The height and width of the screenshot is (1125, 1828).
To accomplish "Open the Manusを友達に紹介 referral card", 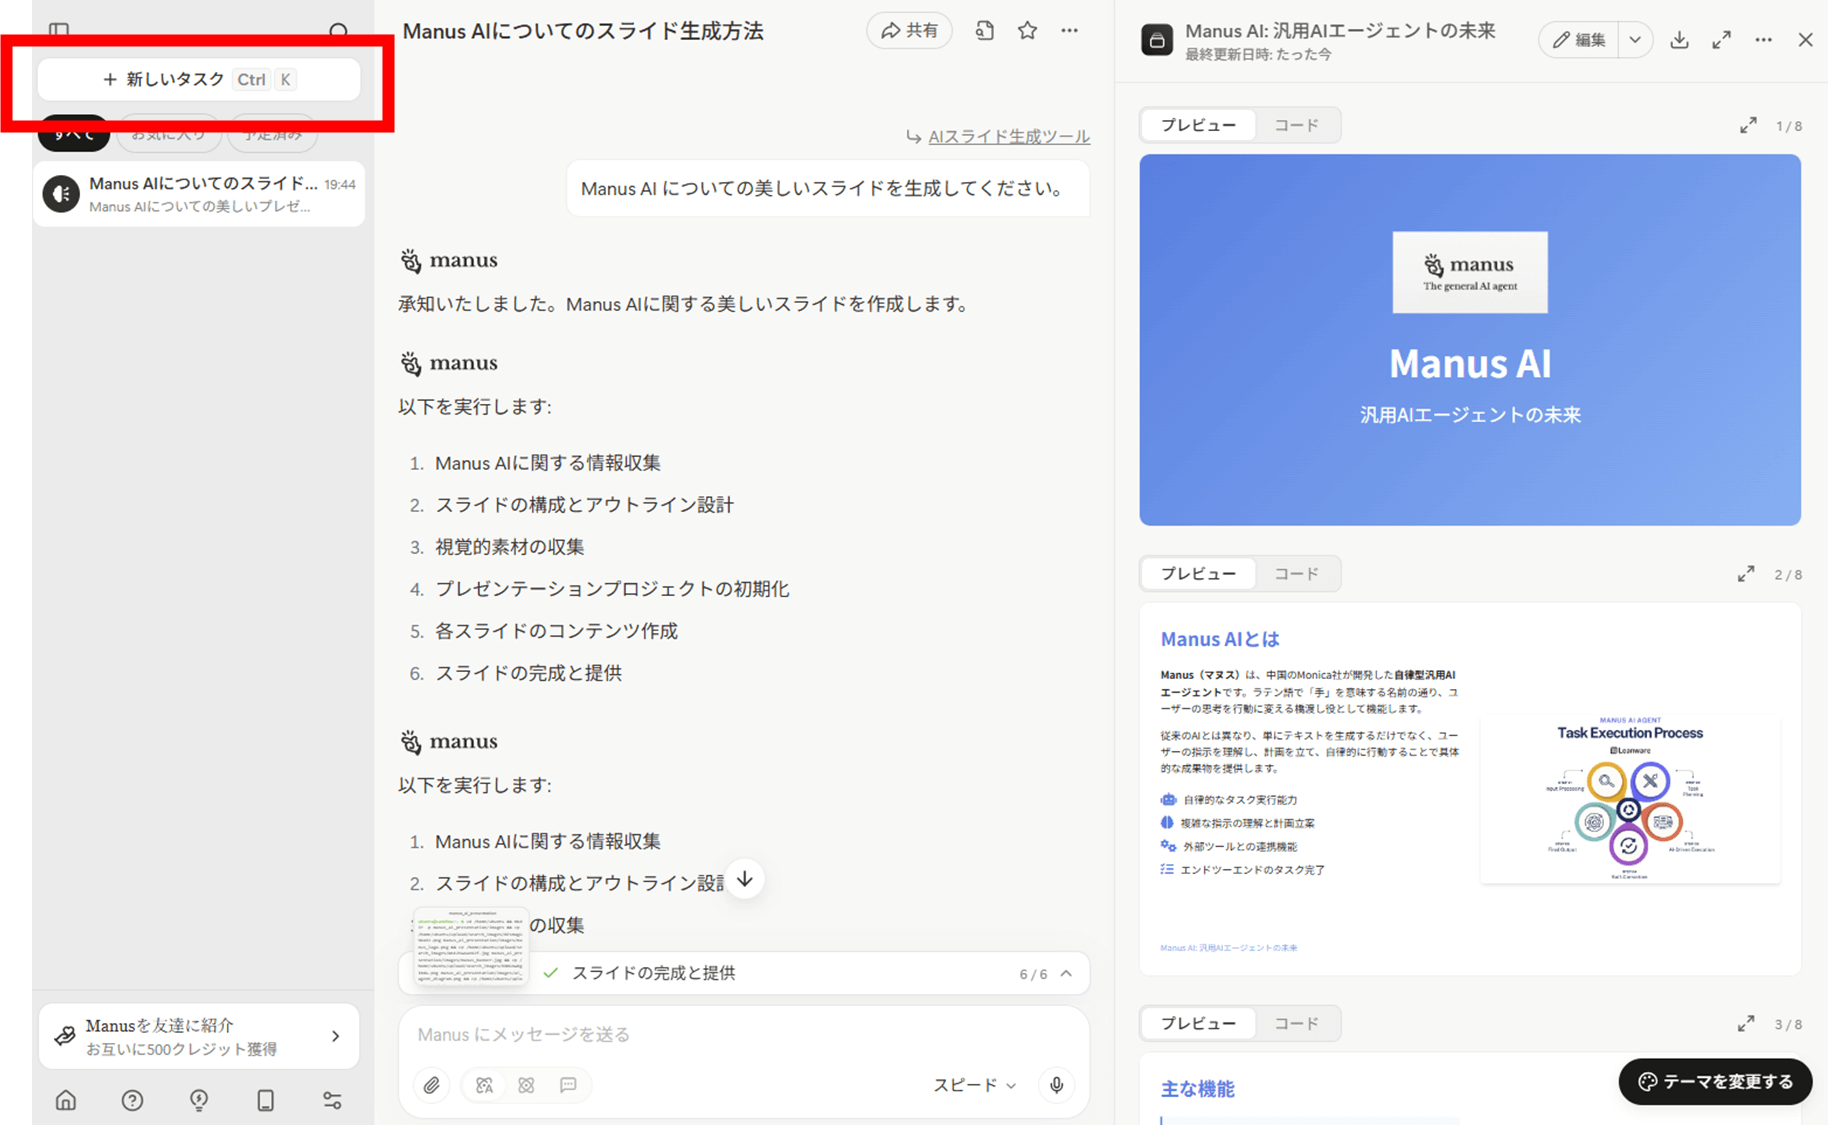I will pos(198,1037).
